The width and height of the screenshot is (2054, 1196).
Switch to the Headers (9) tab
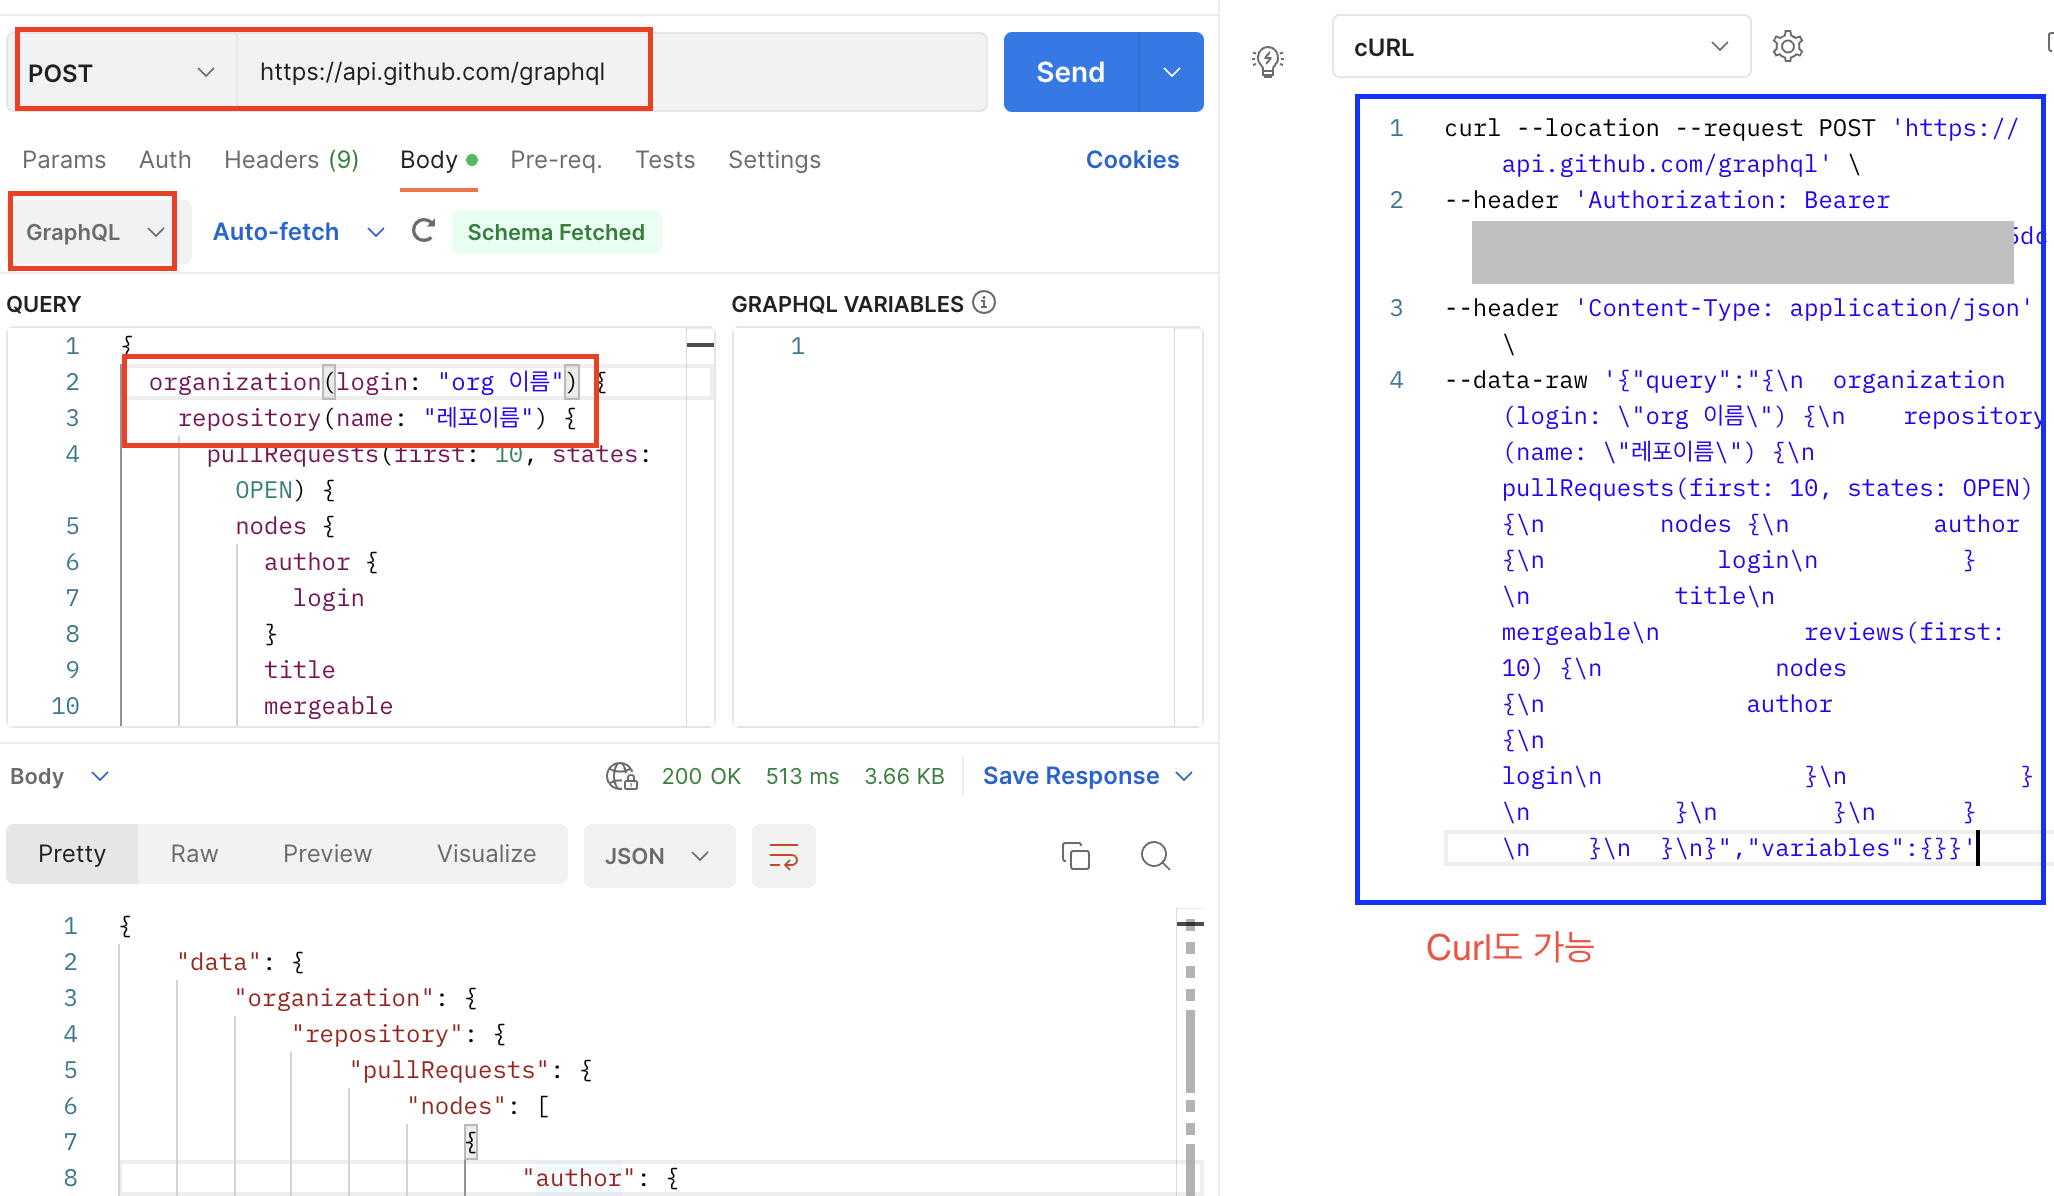(x=291, y=160)
